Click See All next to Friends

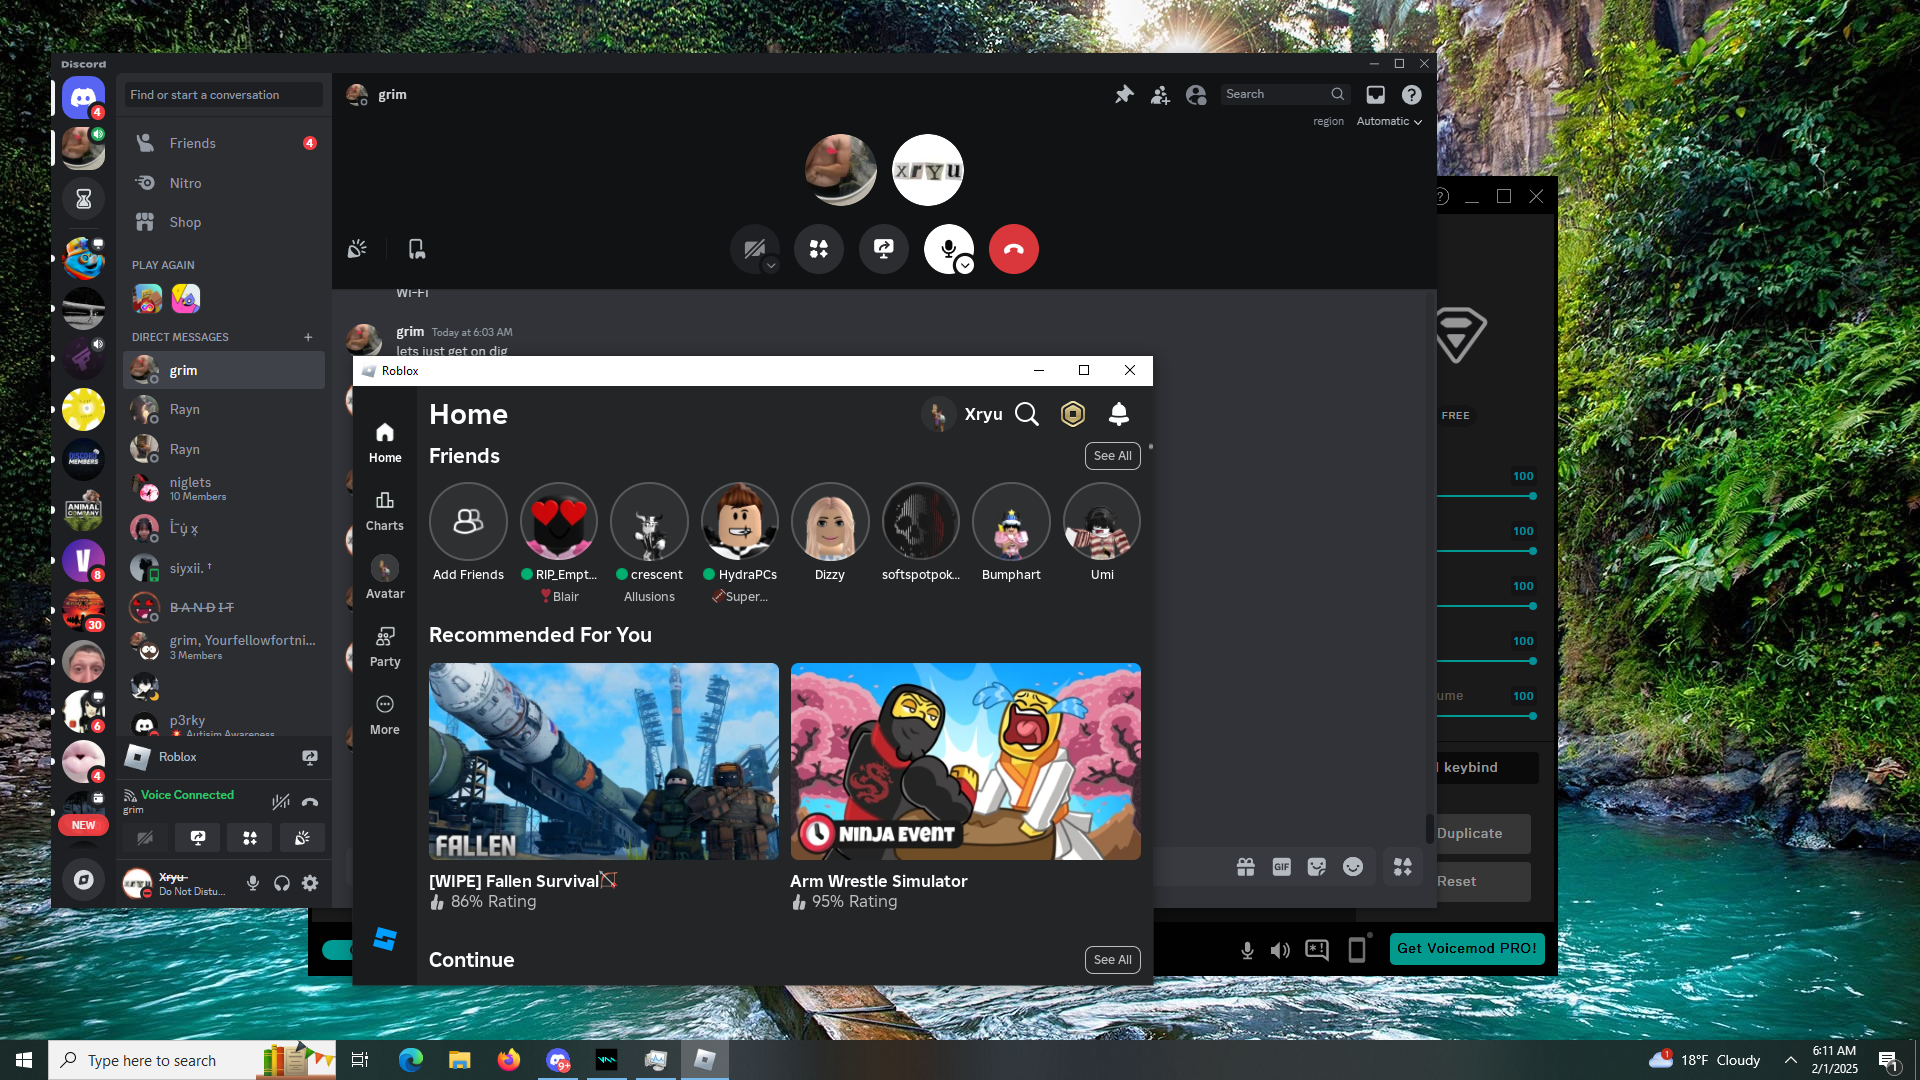click(1112, 455)
